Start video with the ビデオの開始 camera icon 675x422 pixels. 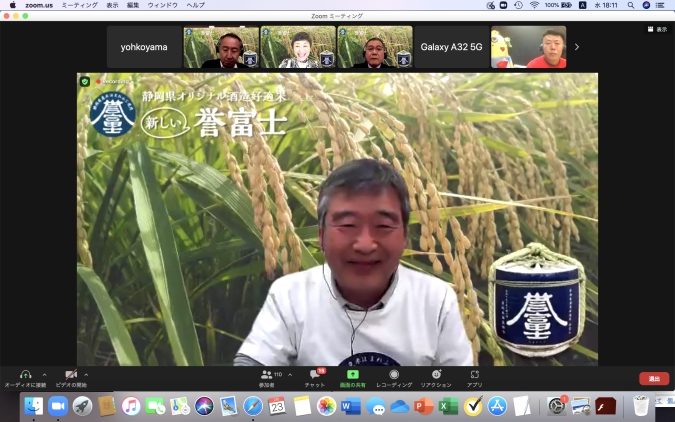[71, 375]
